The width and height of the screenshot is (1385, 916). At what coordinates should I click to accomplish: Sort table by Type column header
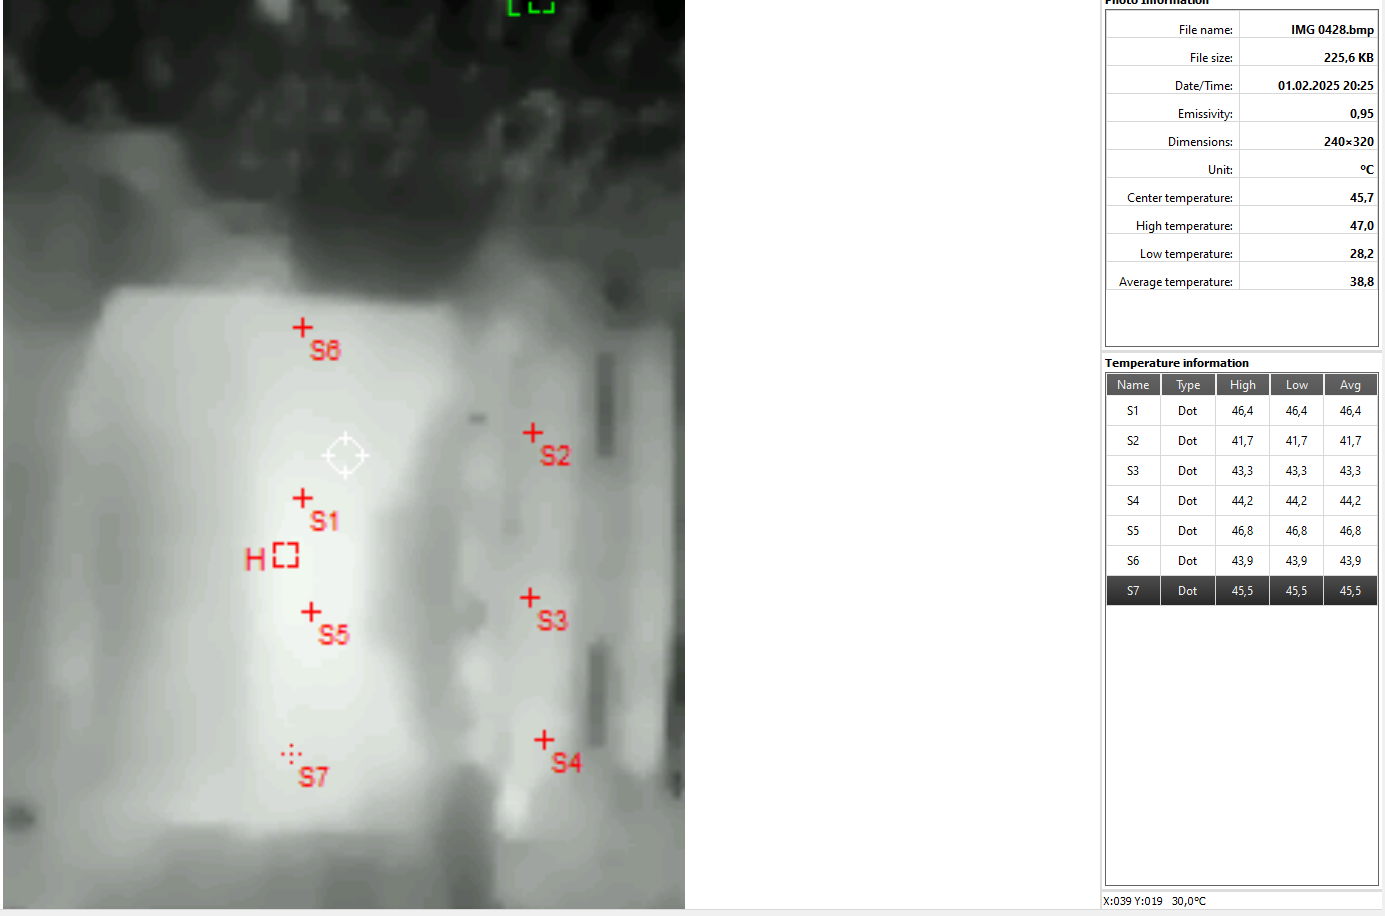click(1188, 385)
